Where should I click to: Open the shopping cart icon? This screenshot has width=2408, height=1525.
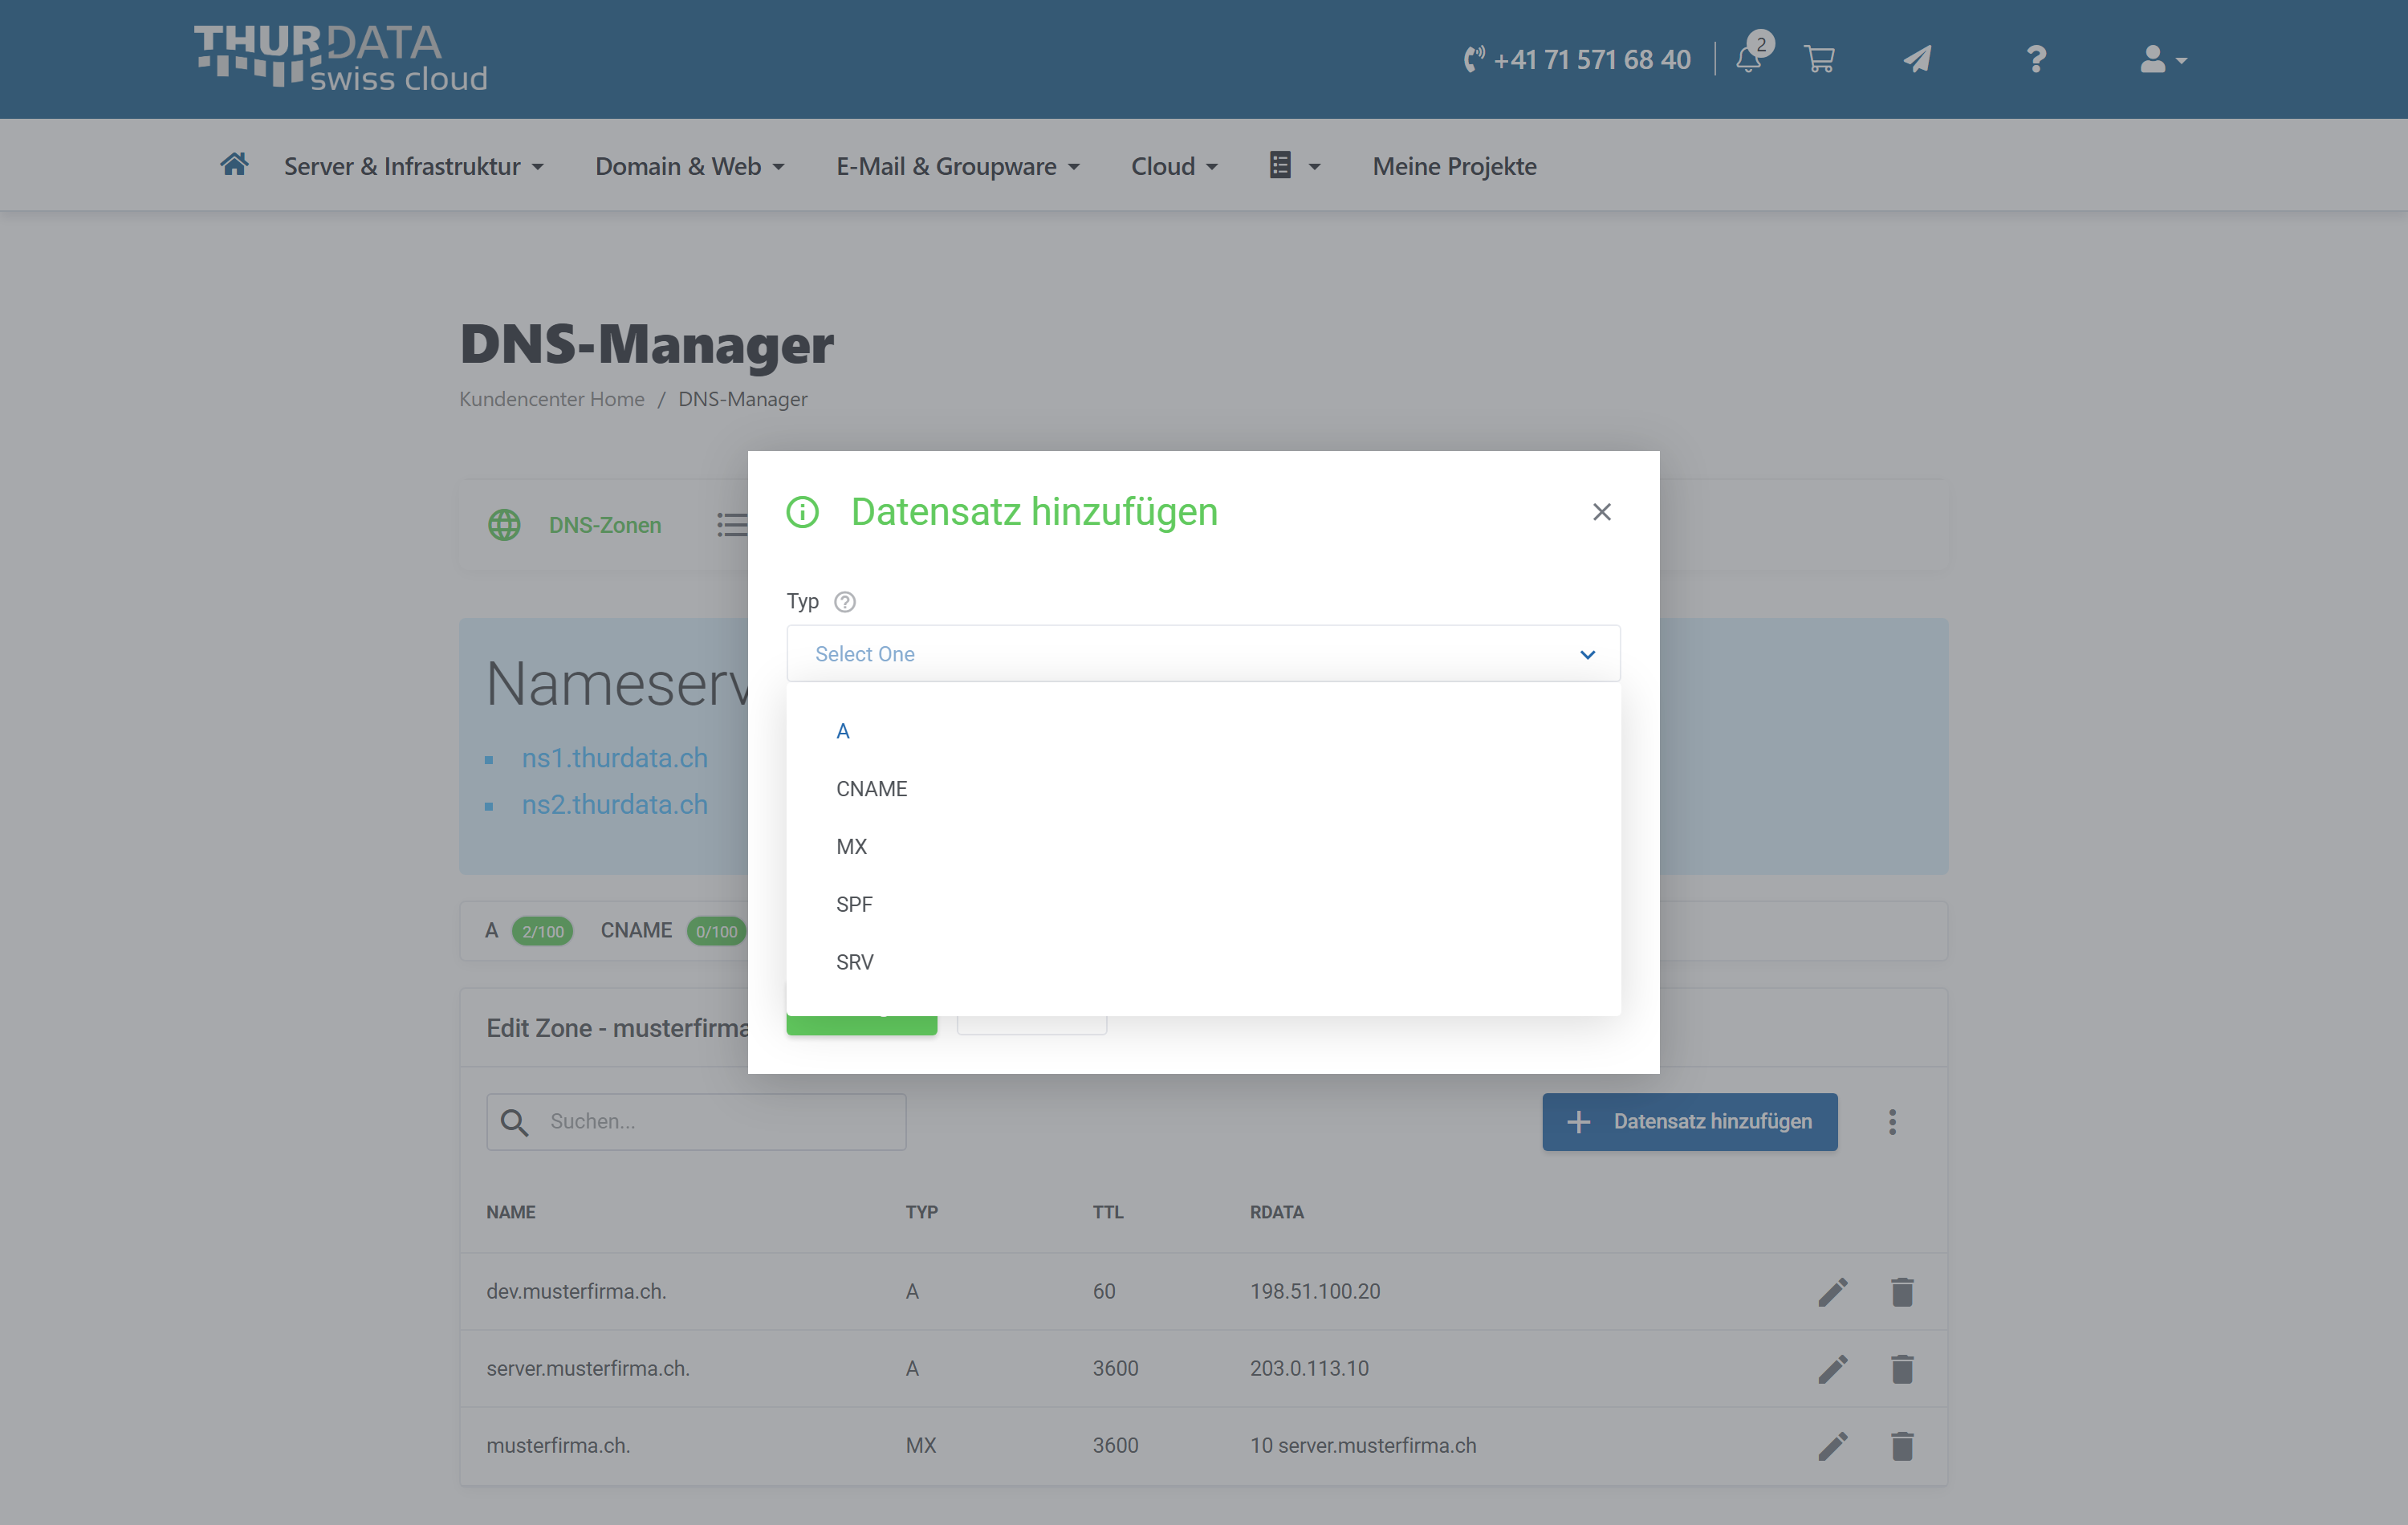click(1819, 59)
